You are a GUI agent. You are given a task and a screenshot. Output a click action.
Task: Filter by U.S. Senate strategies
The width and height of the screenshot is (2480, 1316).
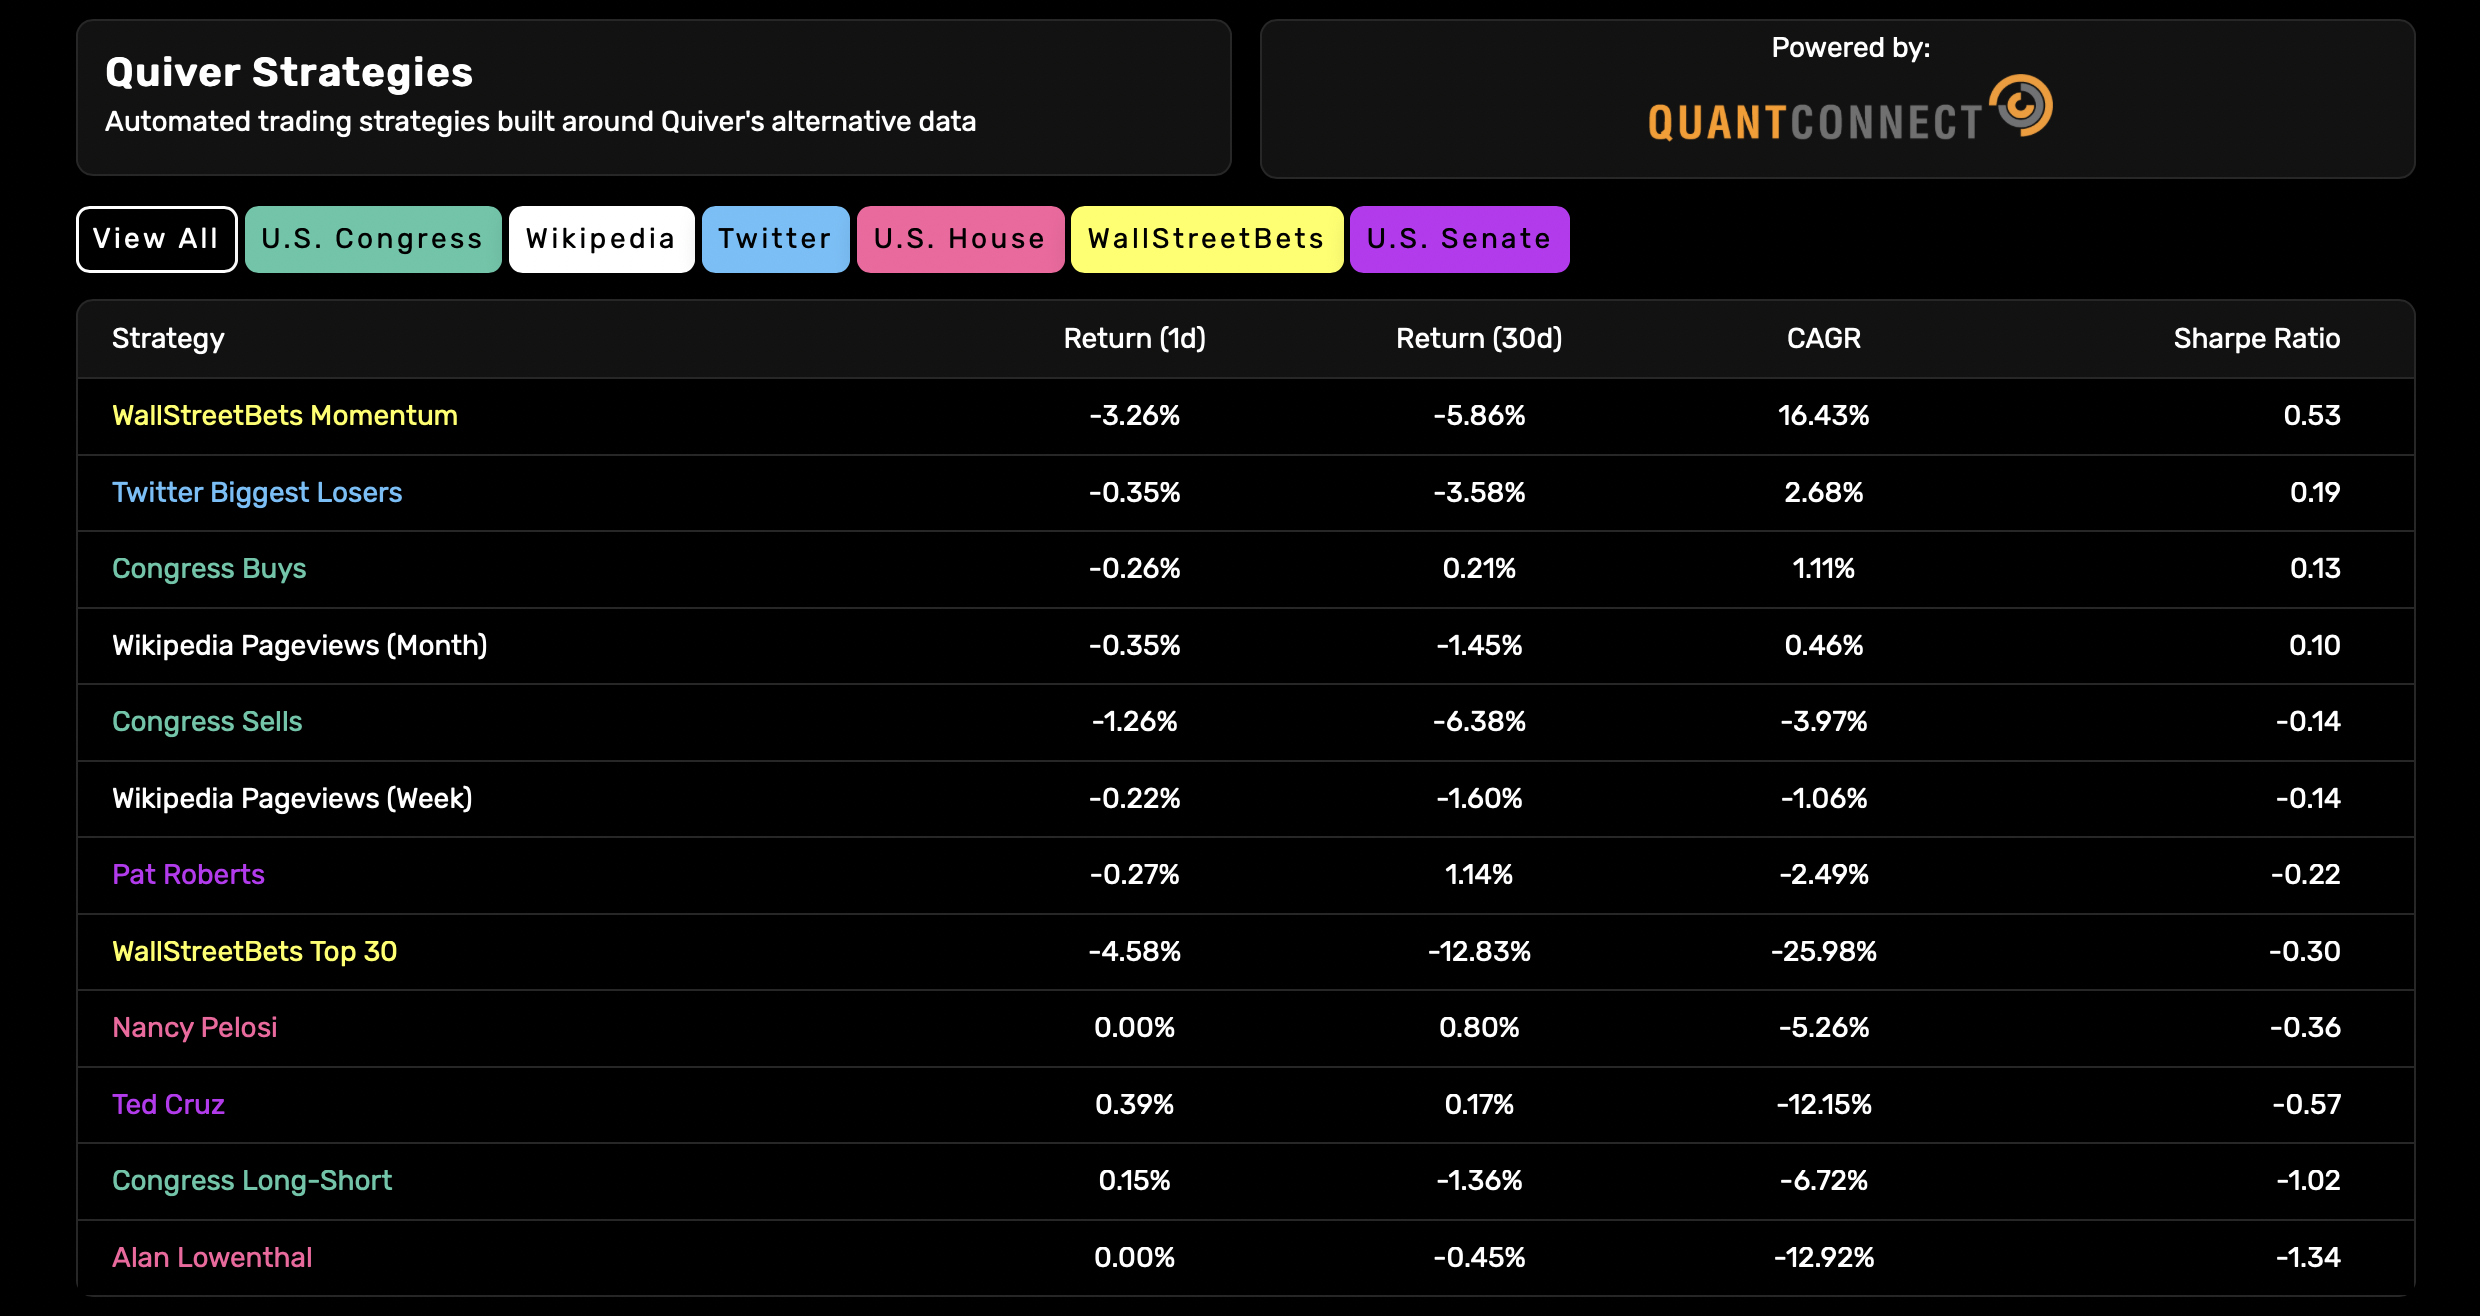(x=1459, y=239)
